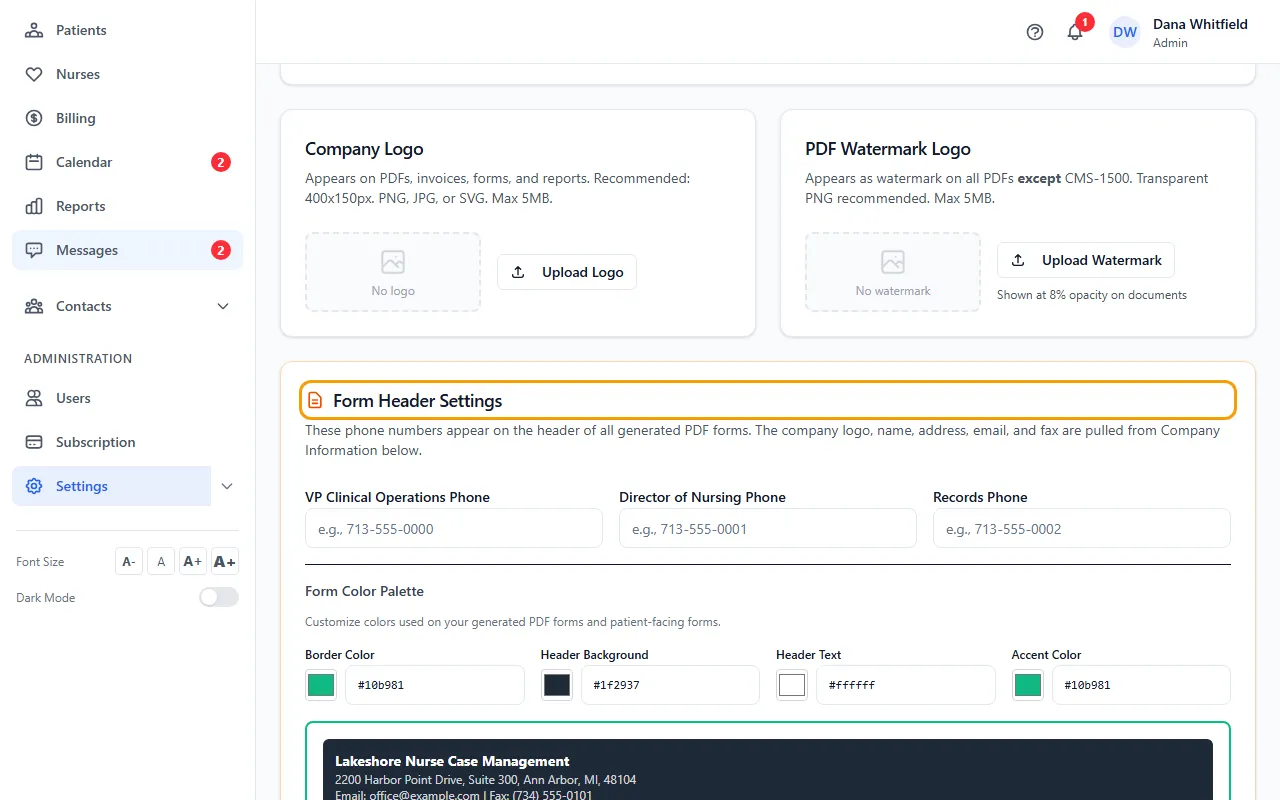Click the Director of Nursing Phone field

point(768,528)
